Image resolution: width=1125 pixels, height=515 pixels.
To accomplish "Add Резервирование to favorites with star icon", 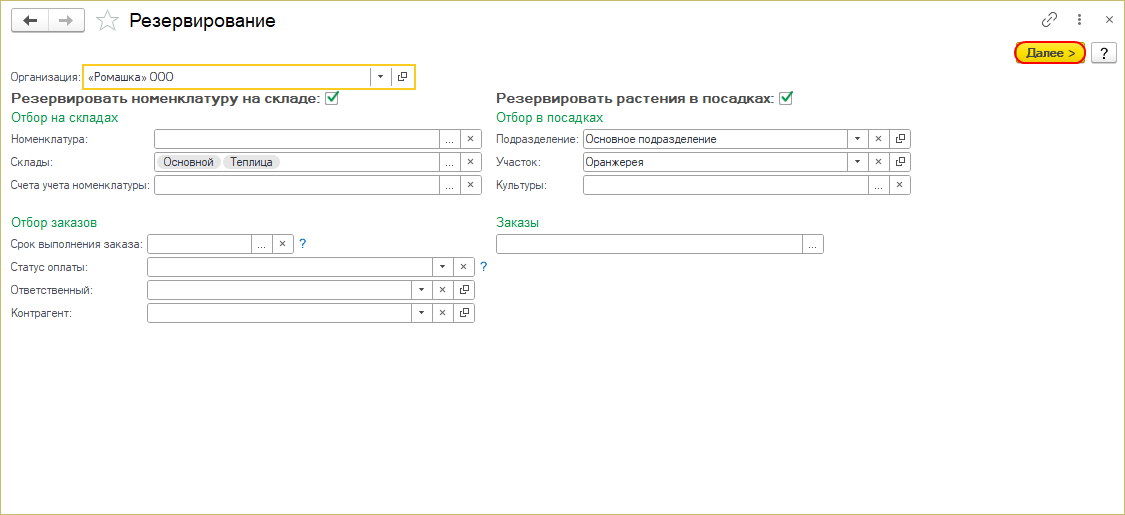I will coord(107,21).
